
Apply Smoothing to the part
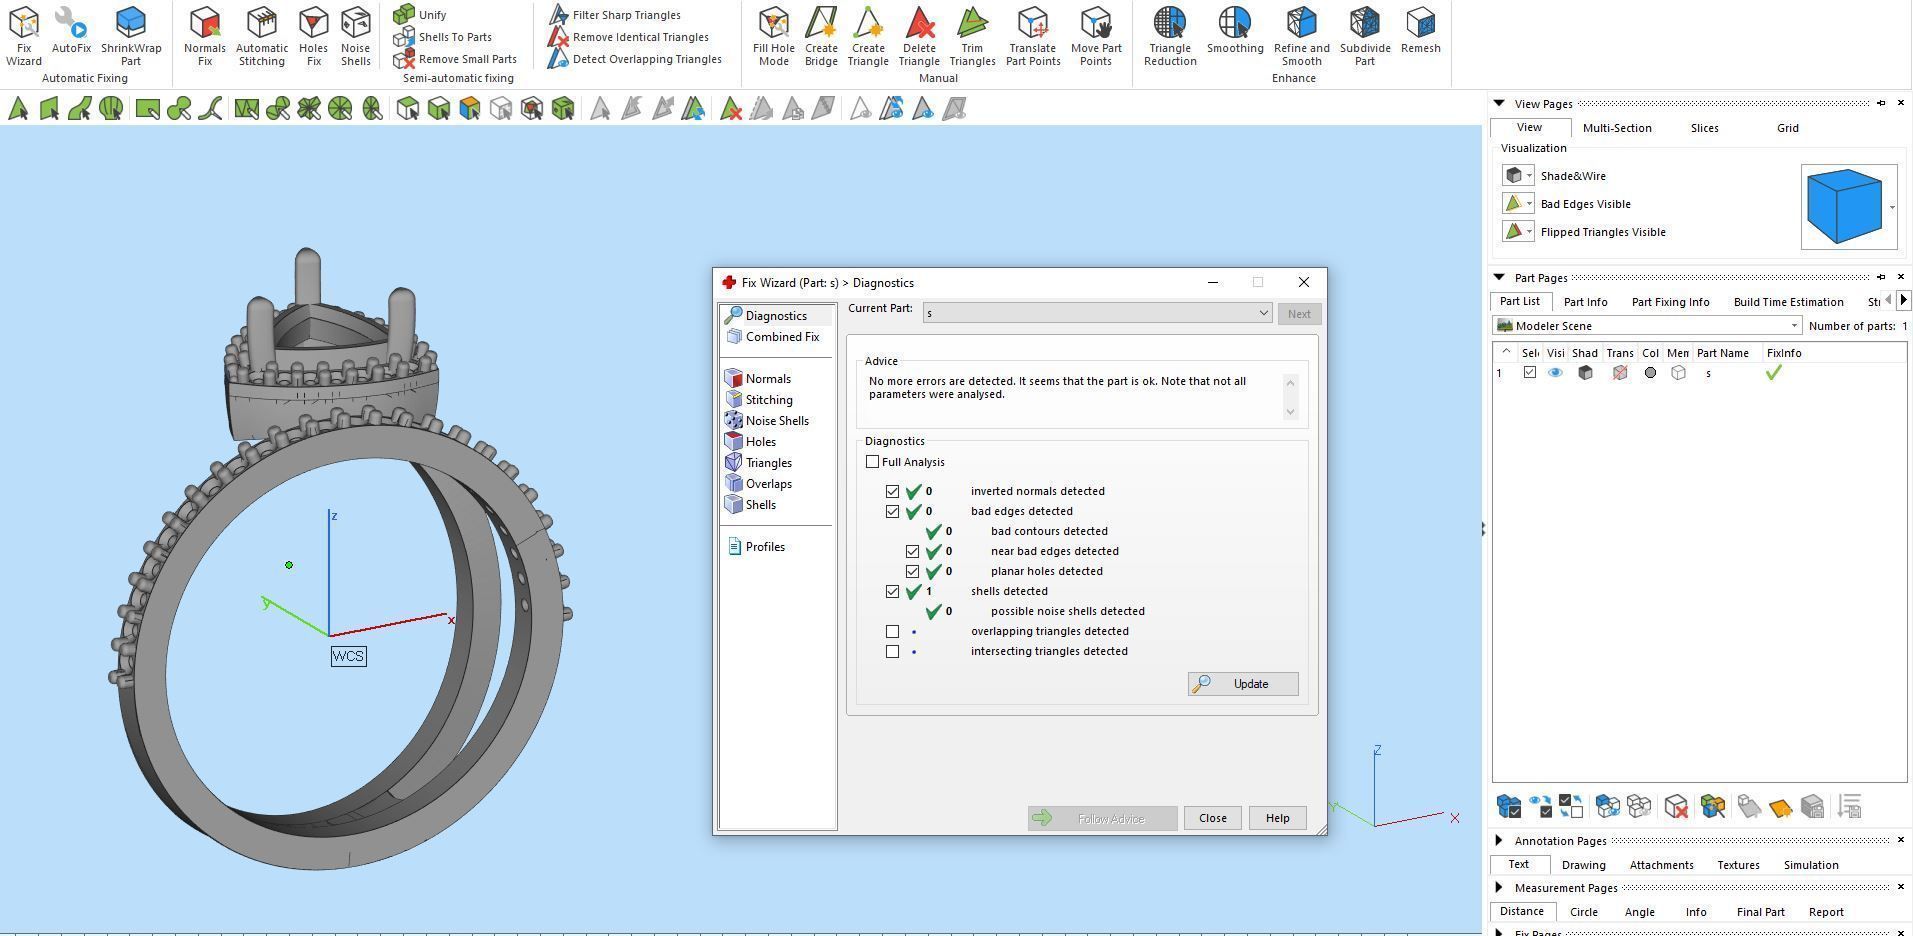pos(1235,30)
